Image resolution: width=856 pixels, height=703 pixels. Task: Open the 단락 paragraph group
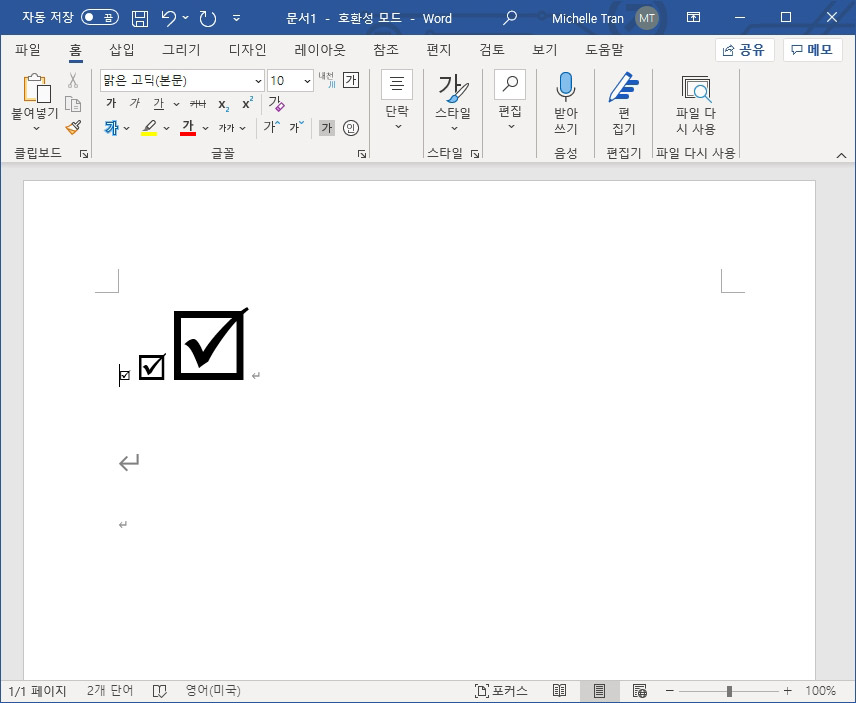click(397, 101)
